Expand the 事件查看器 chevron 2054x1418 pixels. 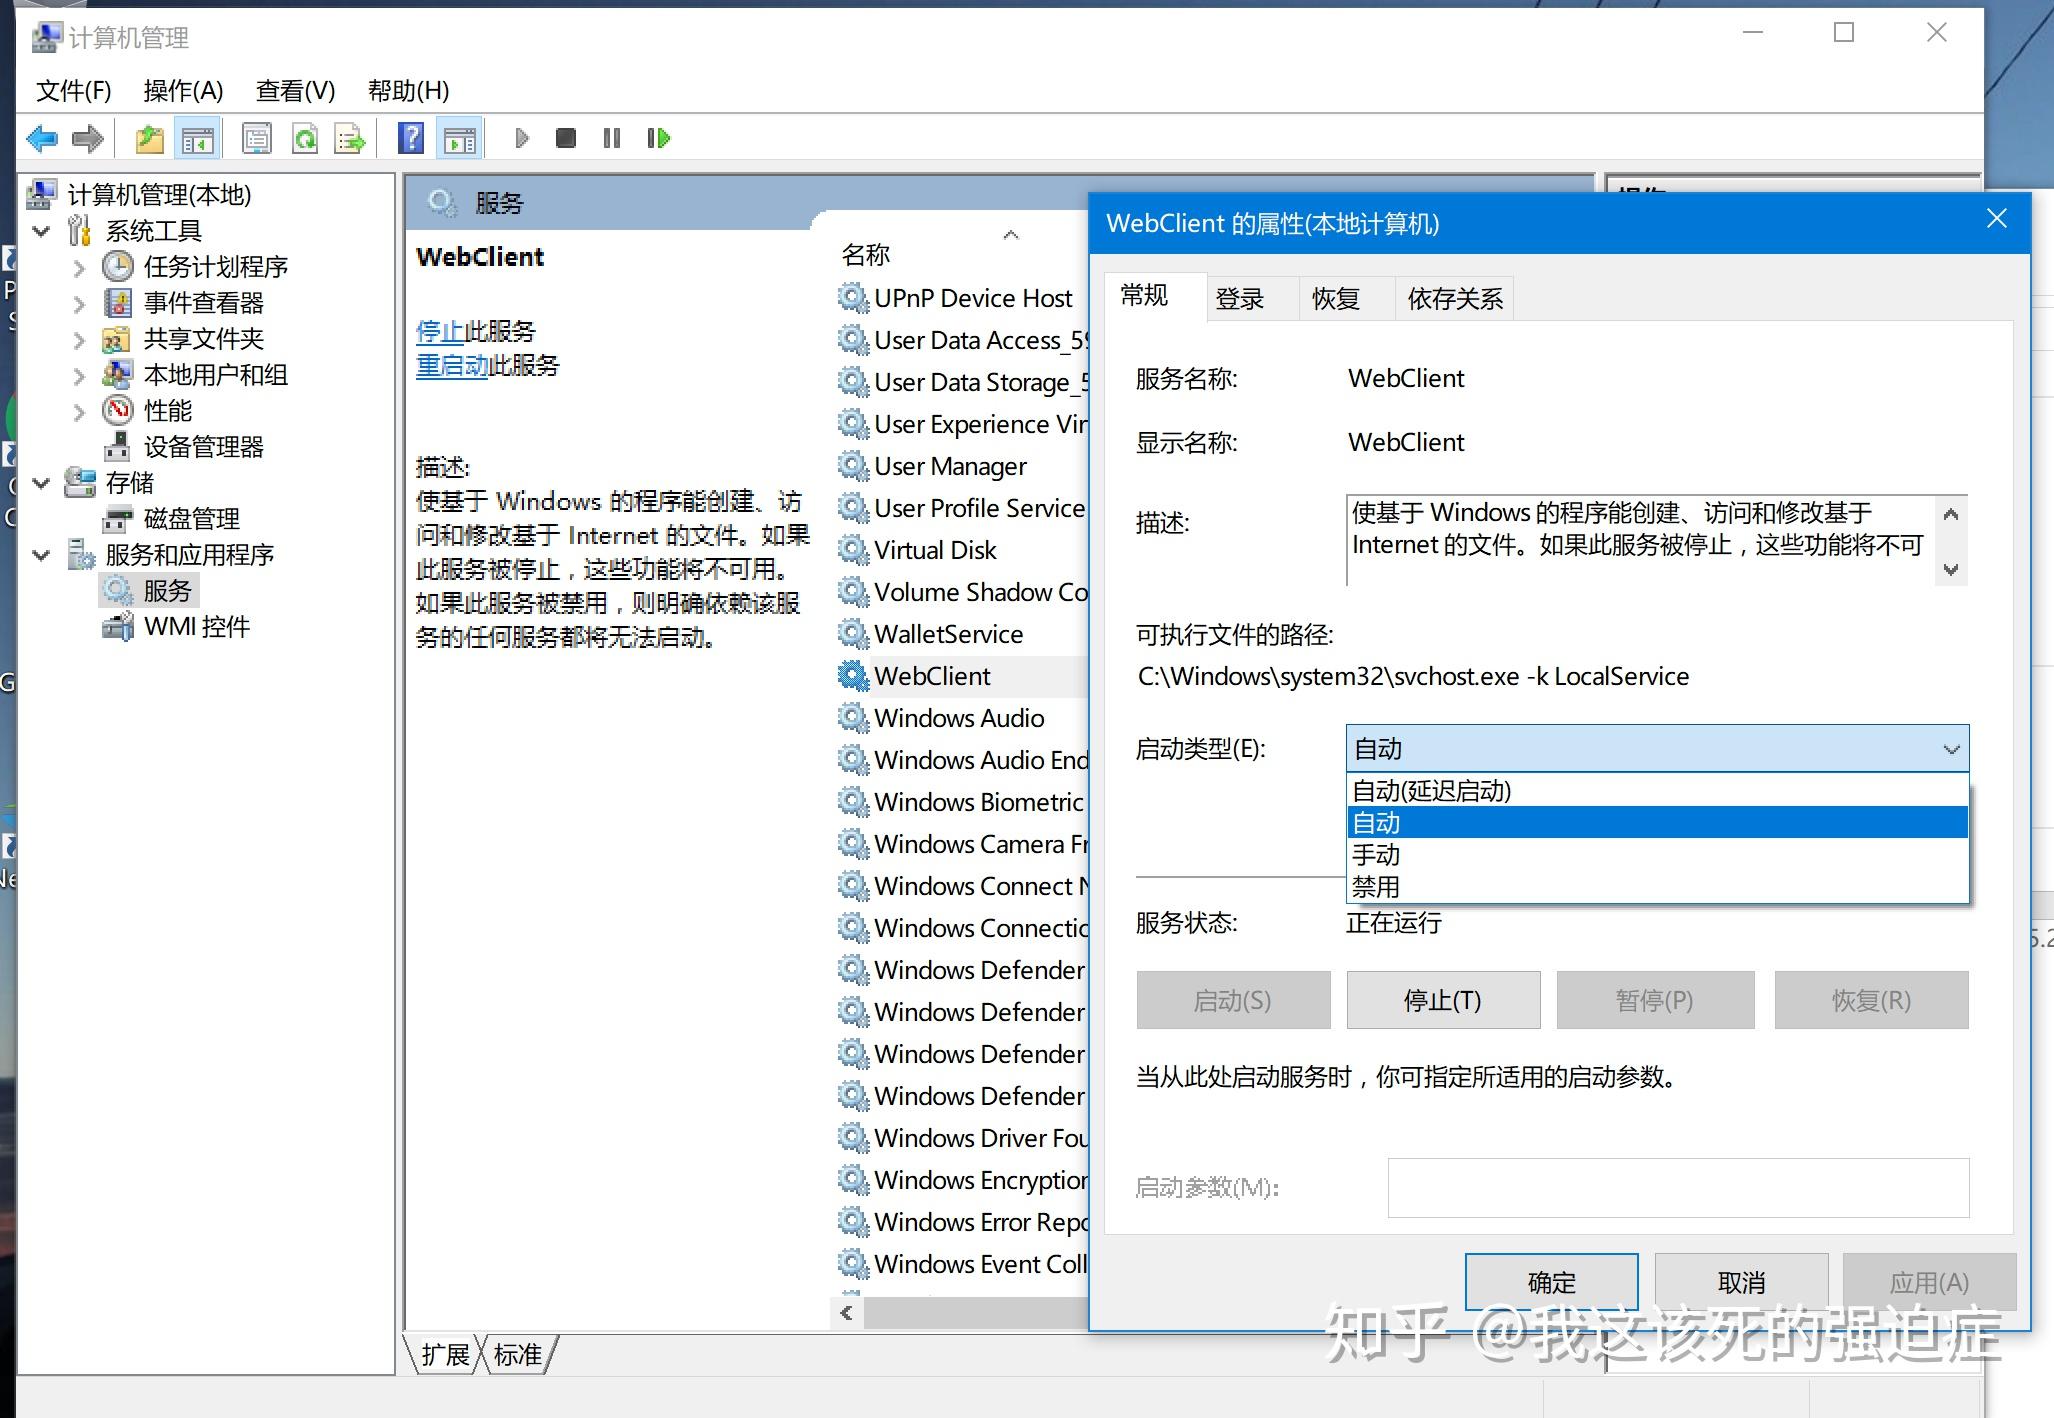80,303
